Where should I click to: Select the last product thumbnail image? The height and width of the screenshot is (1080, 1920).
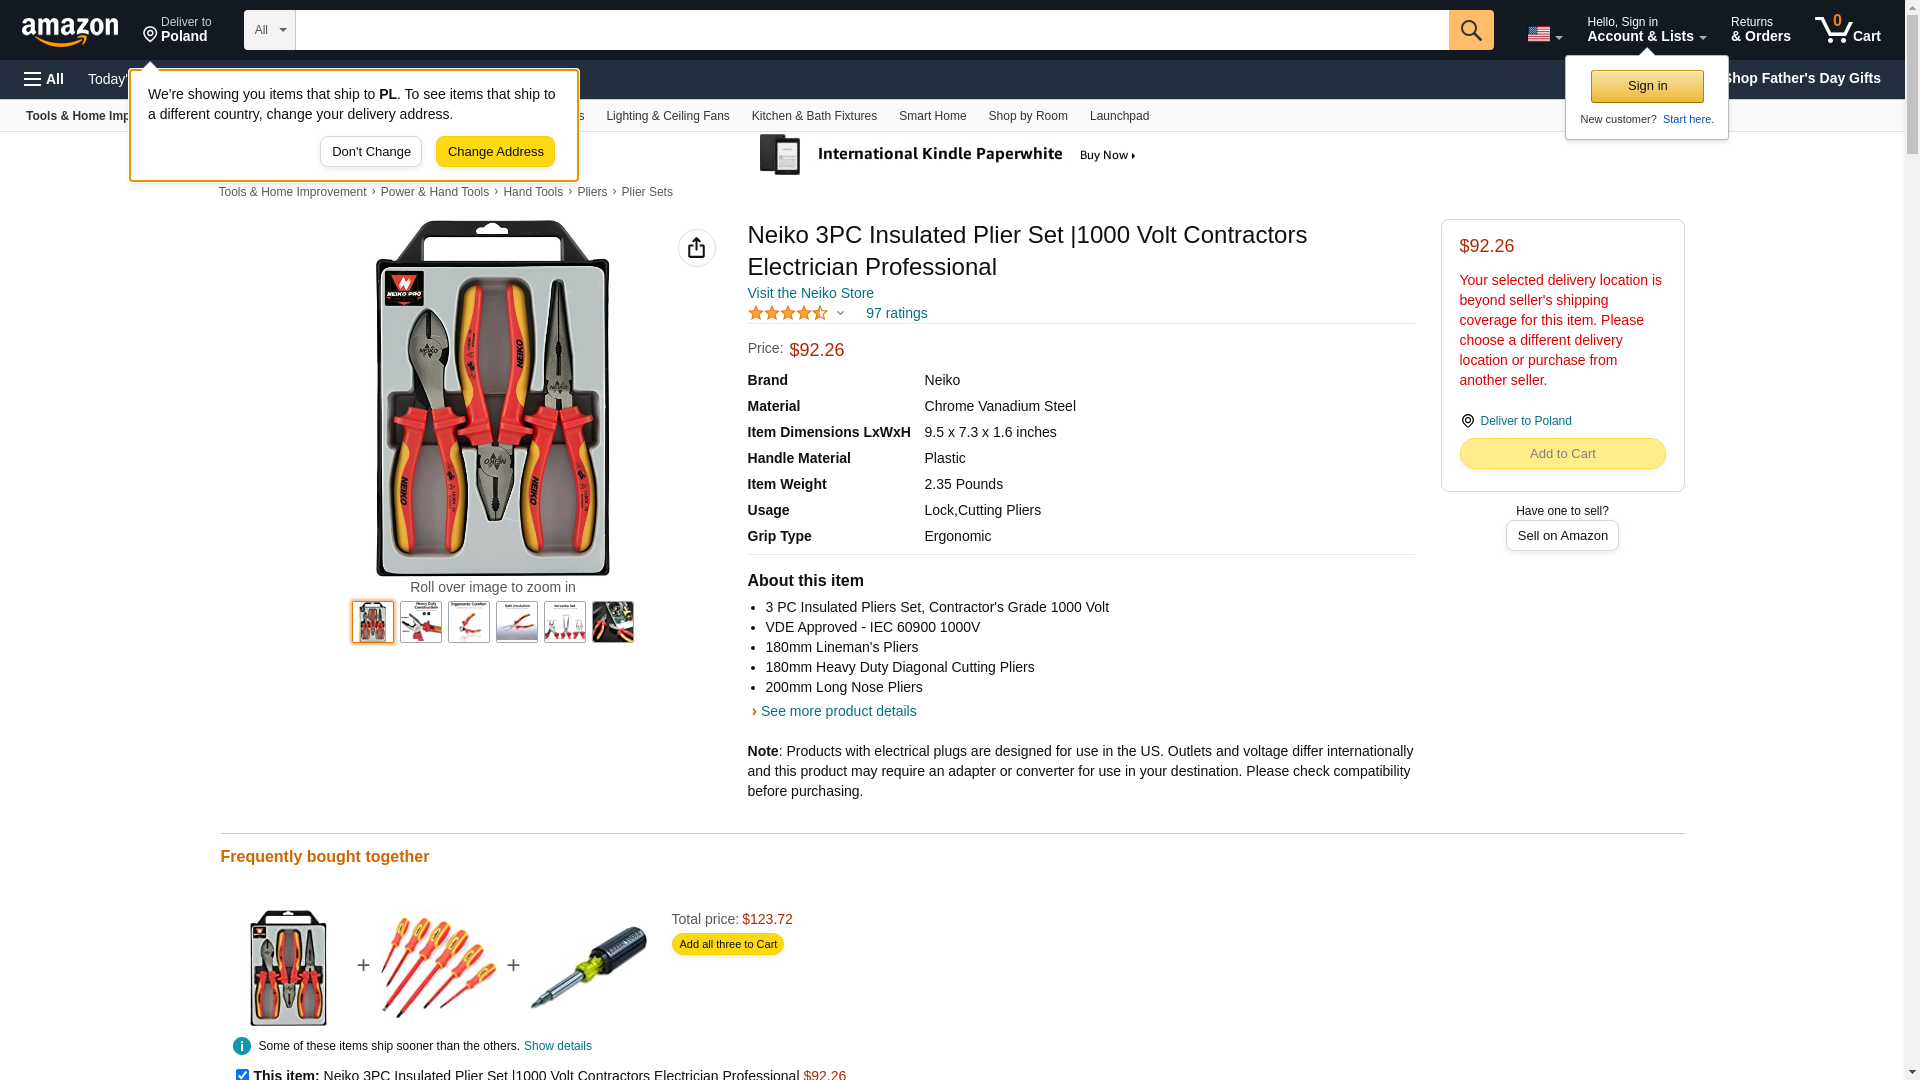tap(612, 622)
